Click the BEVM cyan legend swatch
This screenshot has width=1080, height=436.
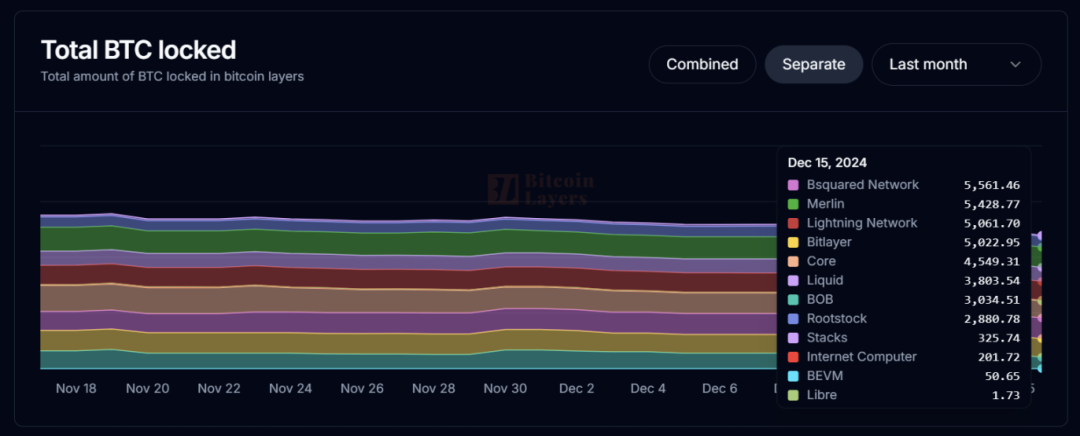coord(793,376)
